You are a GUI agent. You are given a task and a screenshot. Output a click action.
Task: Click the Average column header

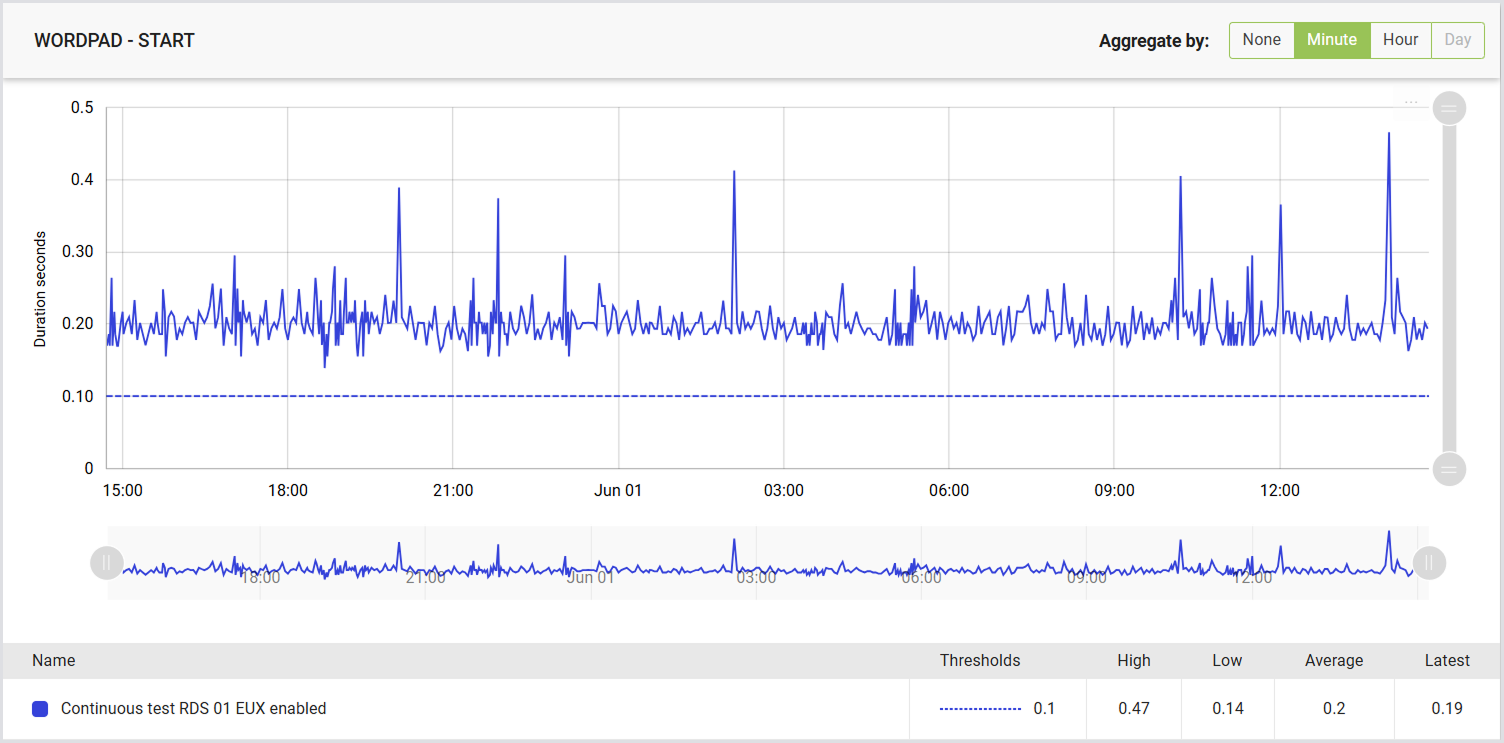1334,660
